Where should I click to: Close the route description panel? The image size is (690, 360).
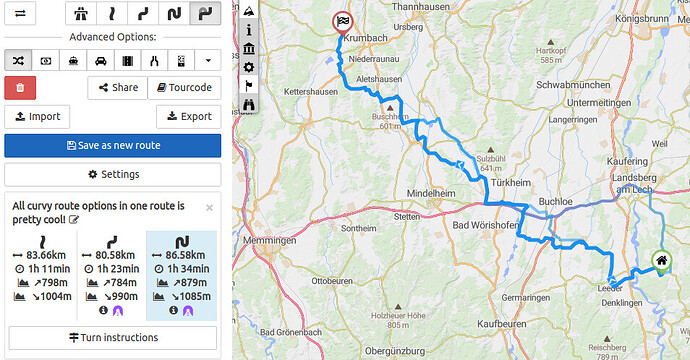[209, 208]
